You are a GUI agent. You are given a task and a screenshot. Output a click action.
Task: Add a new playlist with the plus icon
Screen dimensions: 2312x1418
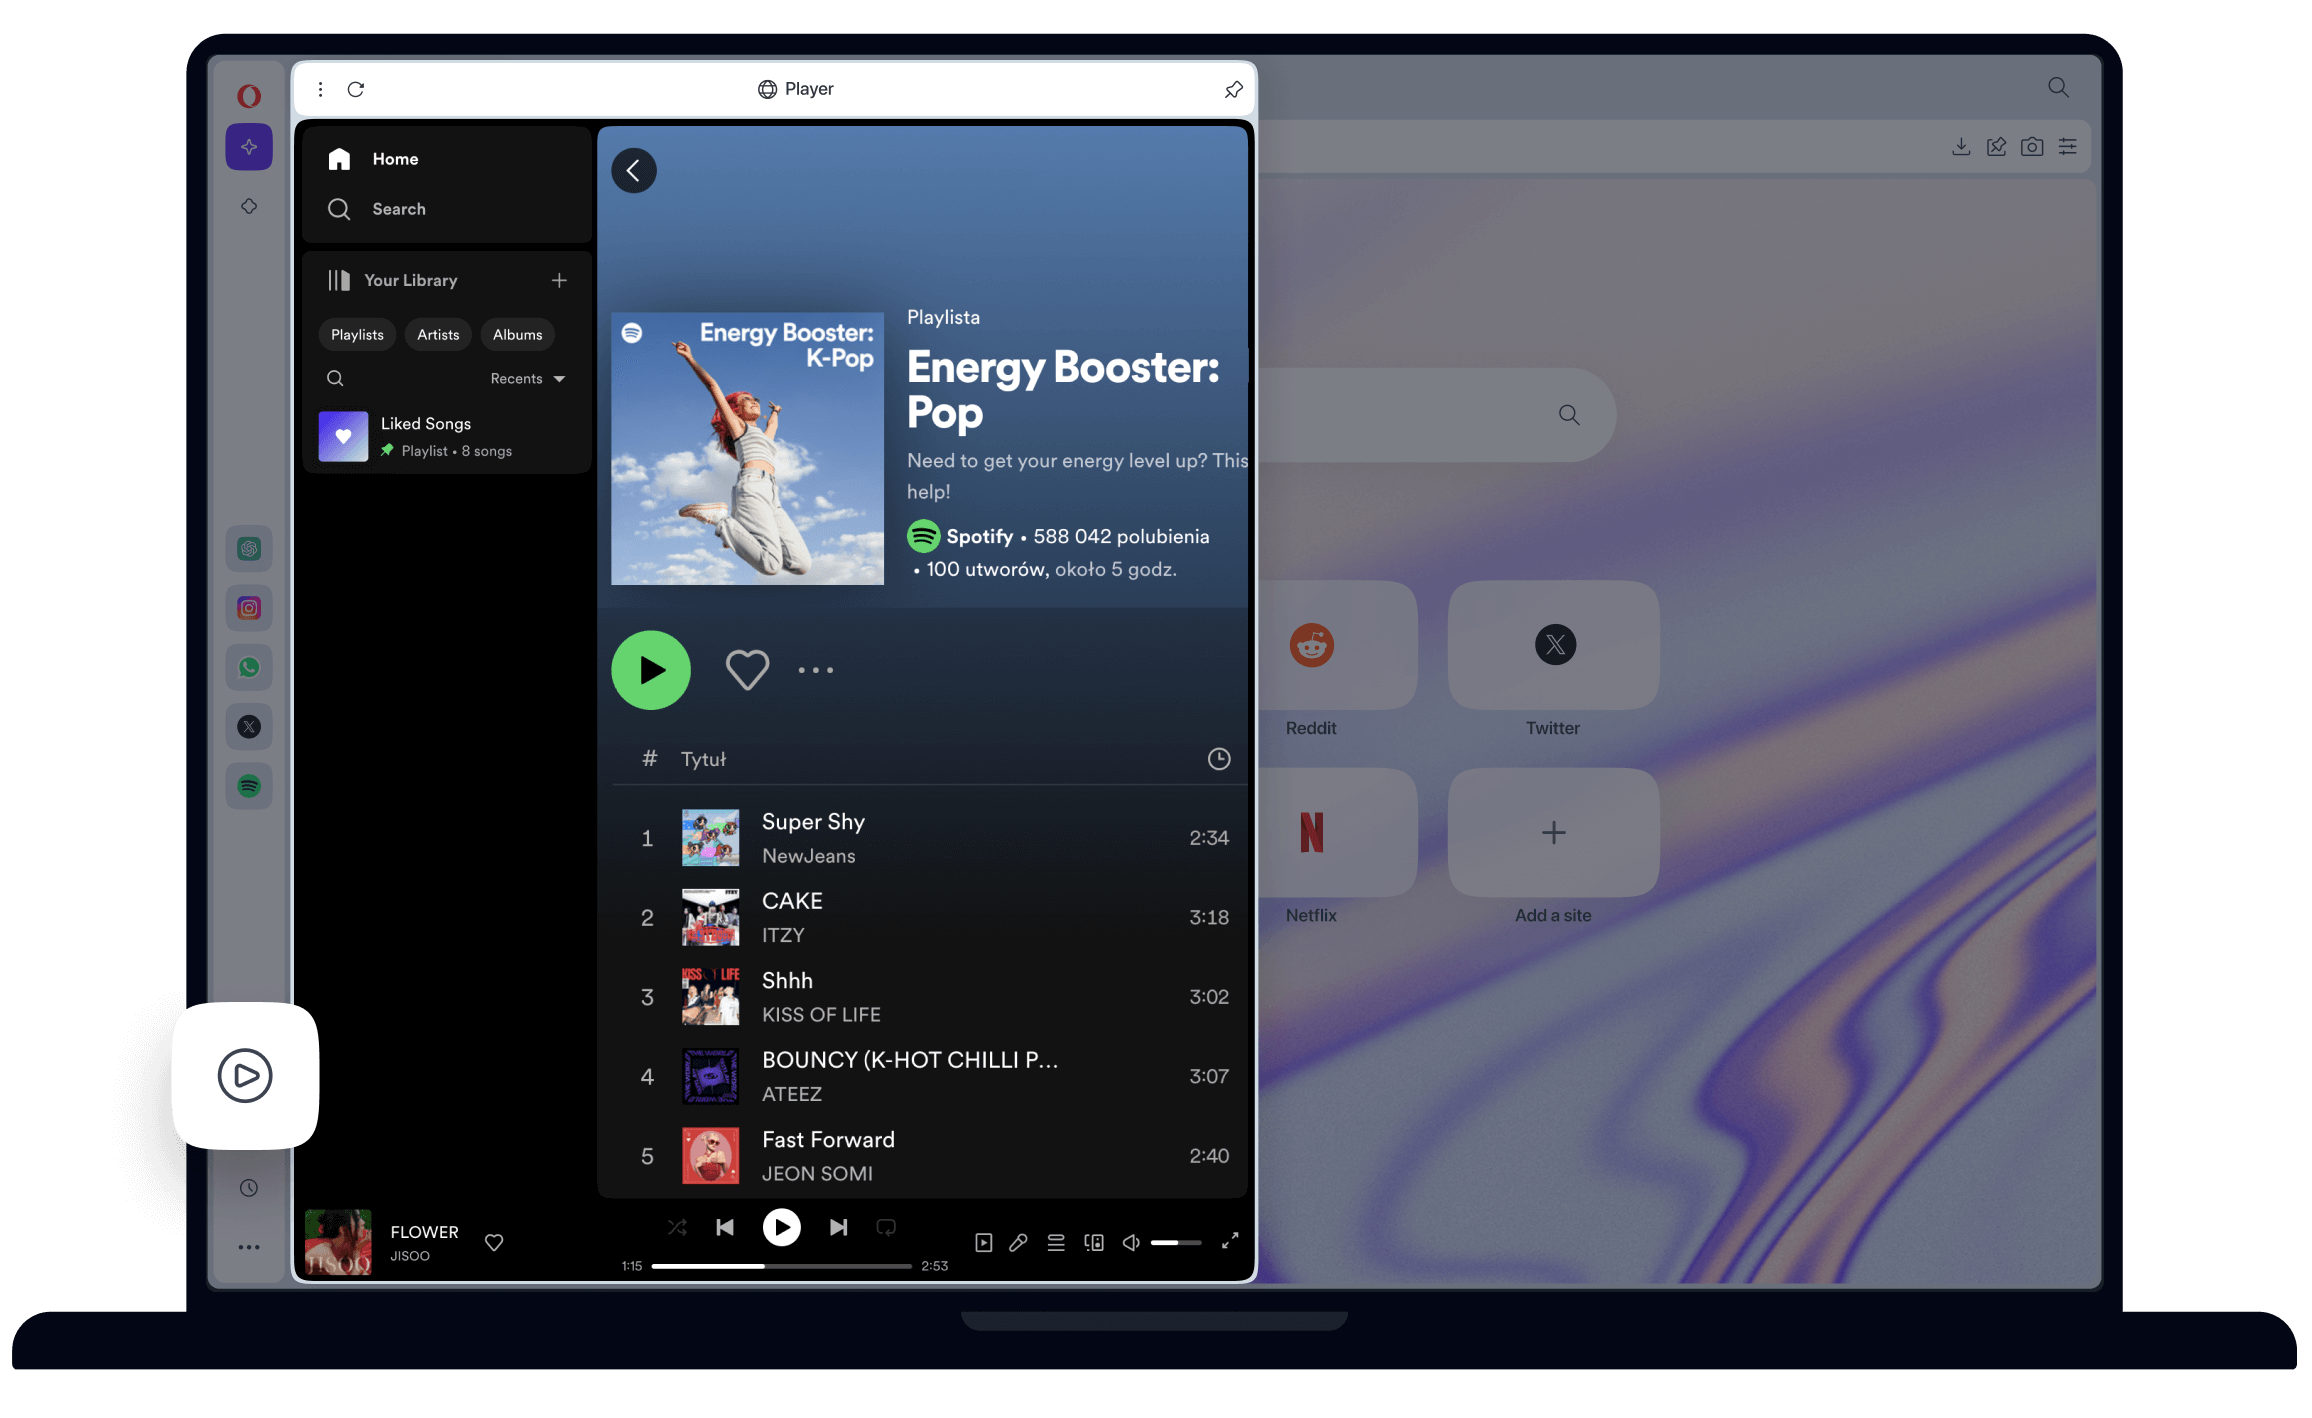click(x=559, y=280)
